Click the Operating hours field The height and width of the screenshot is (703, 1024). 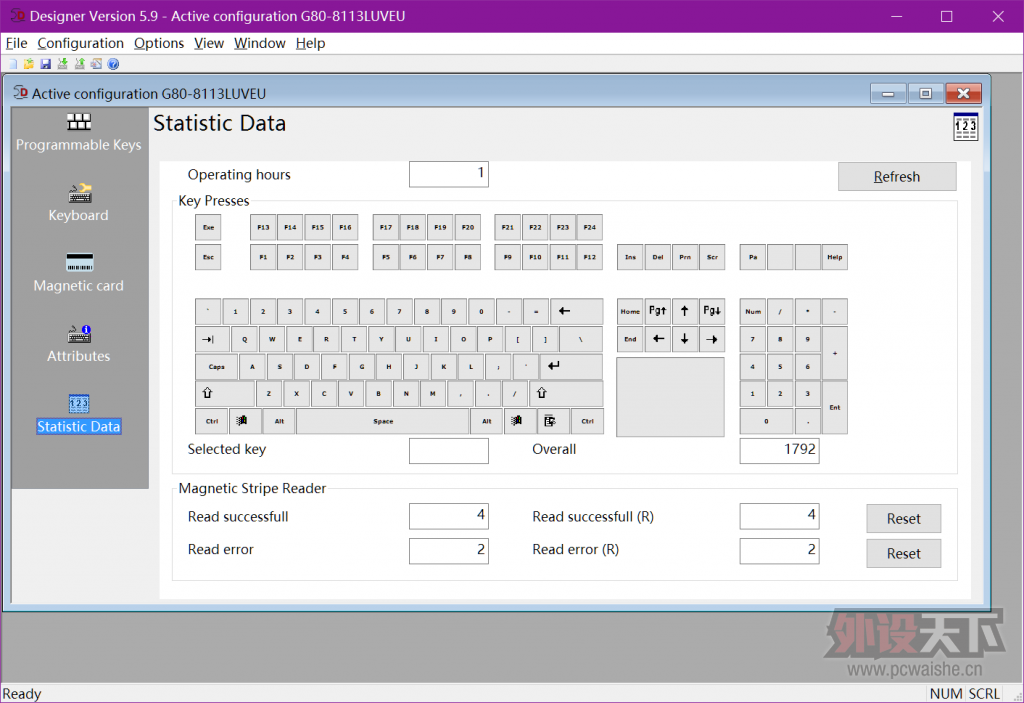click(x=449, y=174)
